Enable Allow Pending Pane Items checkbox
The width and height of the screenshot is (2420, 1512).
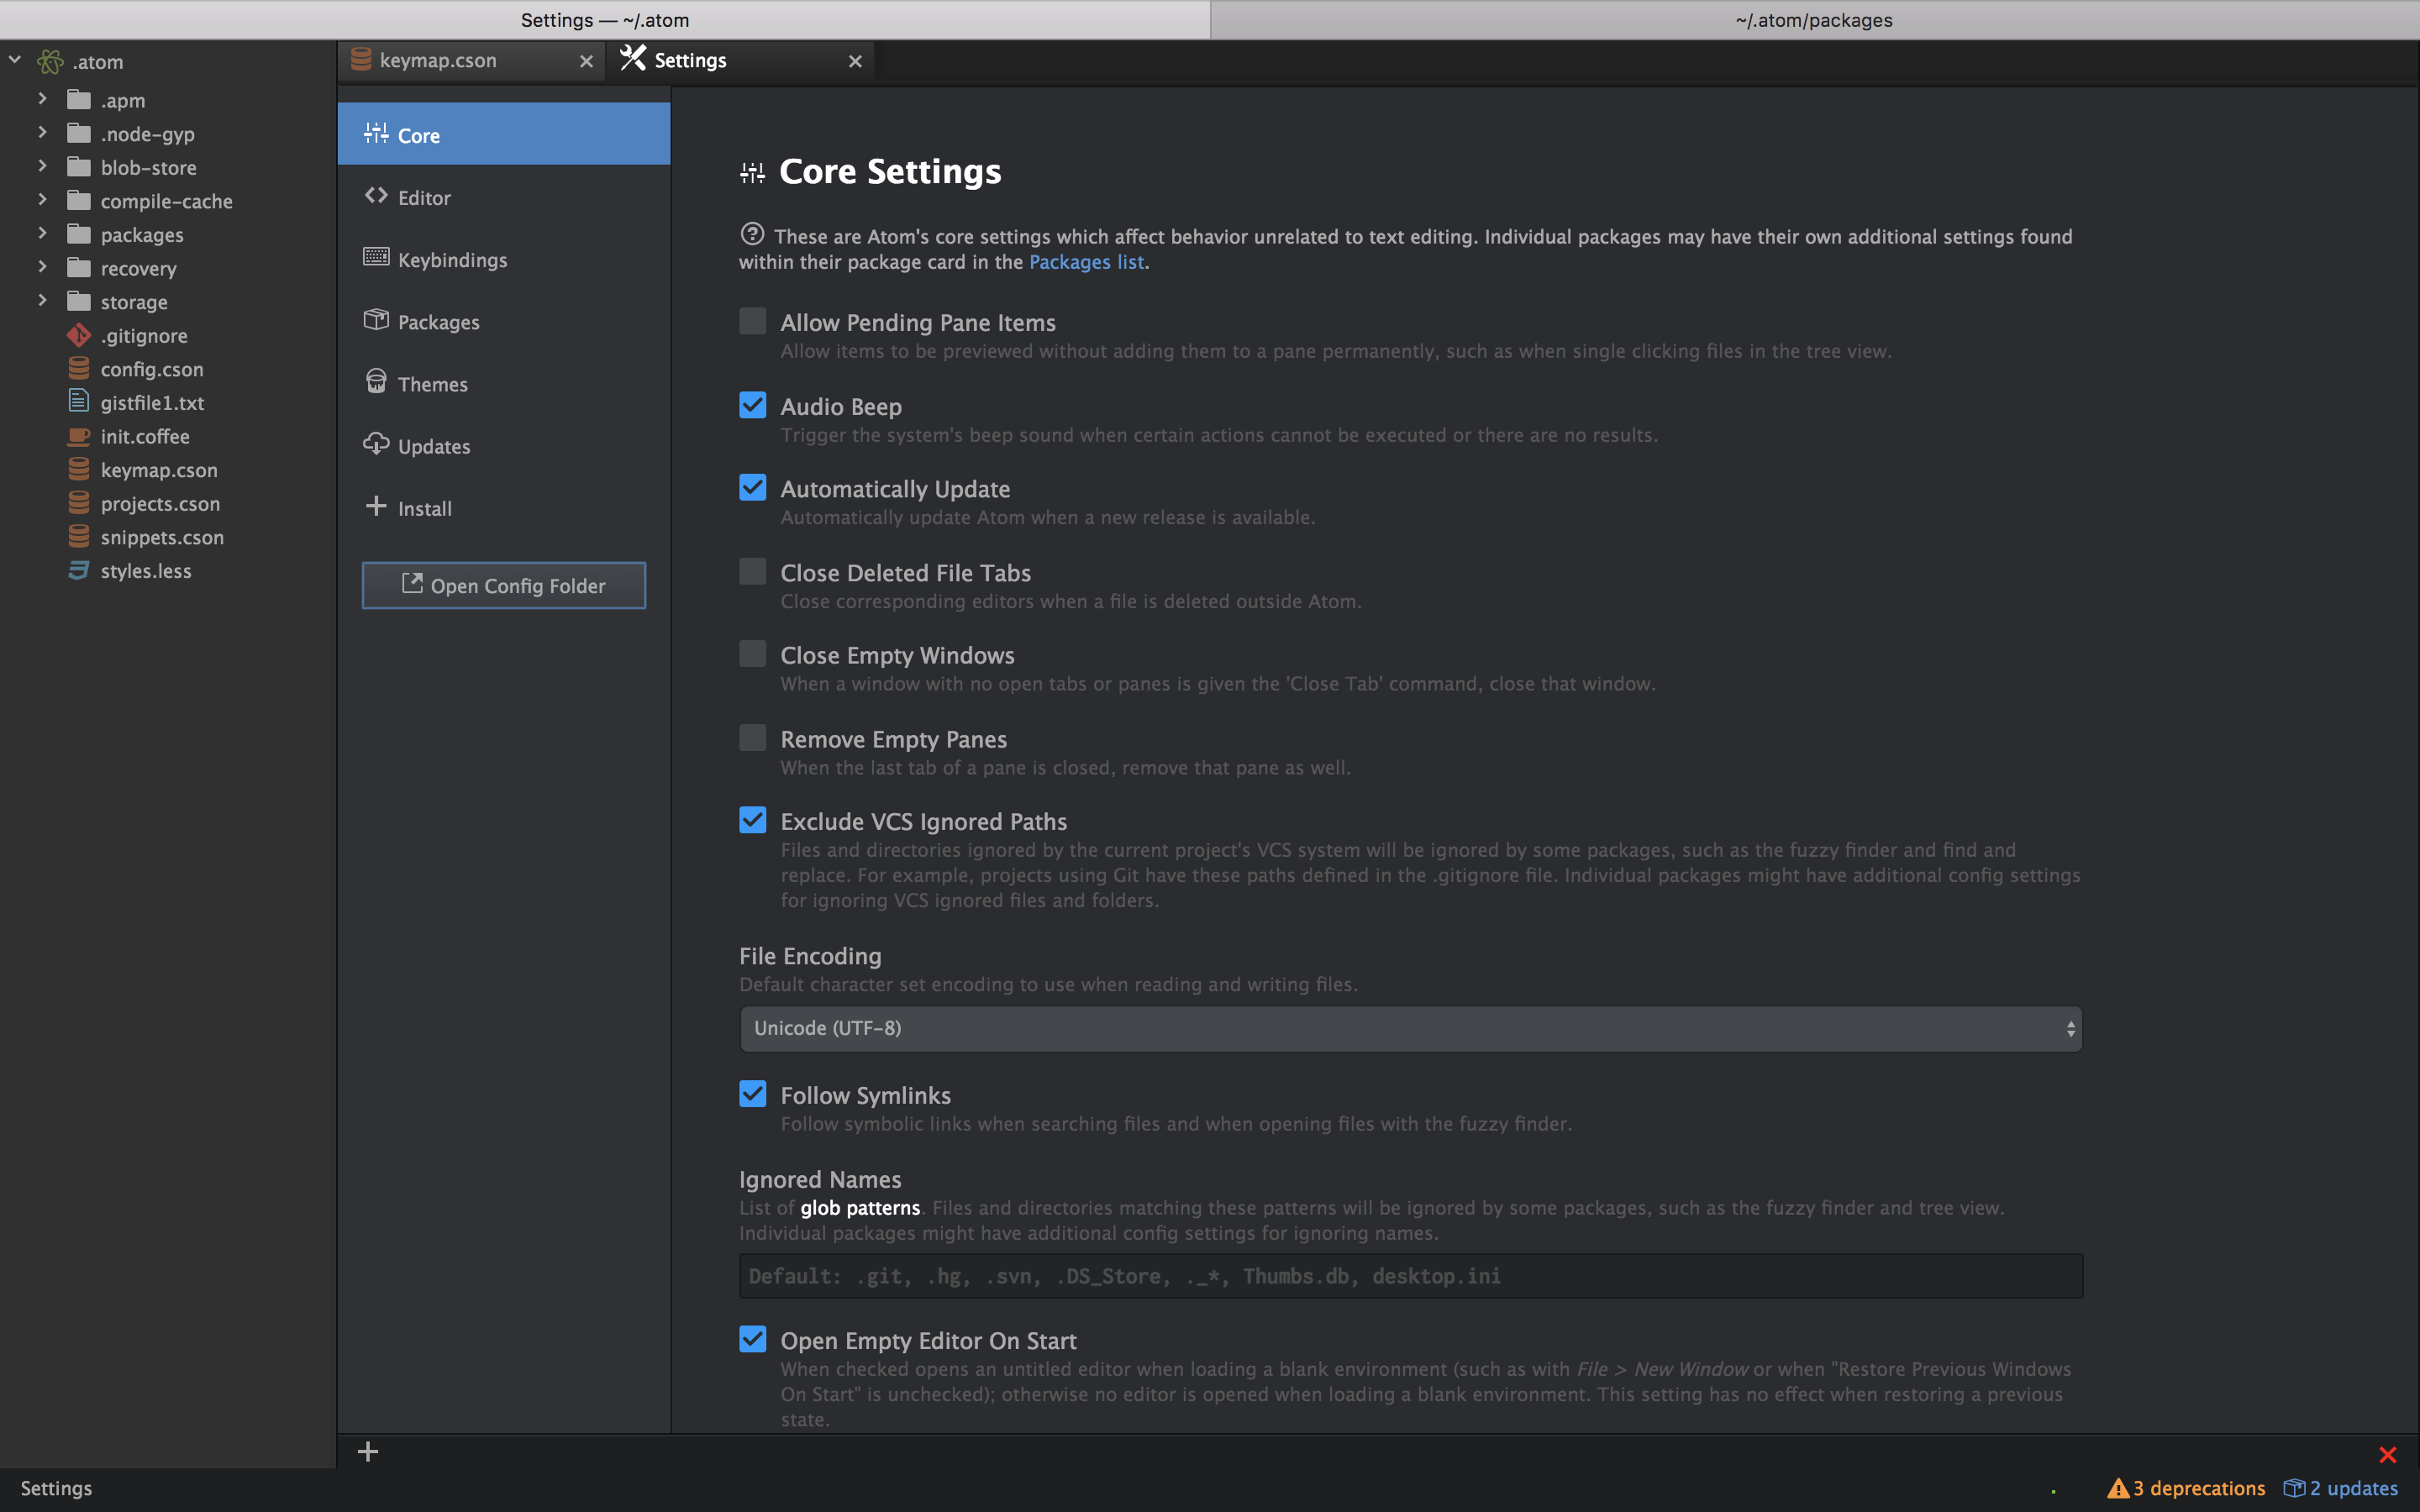click(752, 321)
